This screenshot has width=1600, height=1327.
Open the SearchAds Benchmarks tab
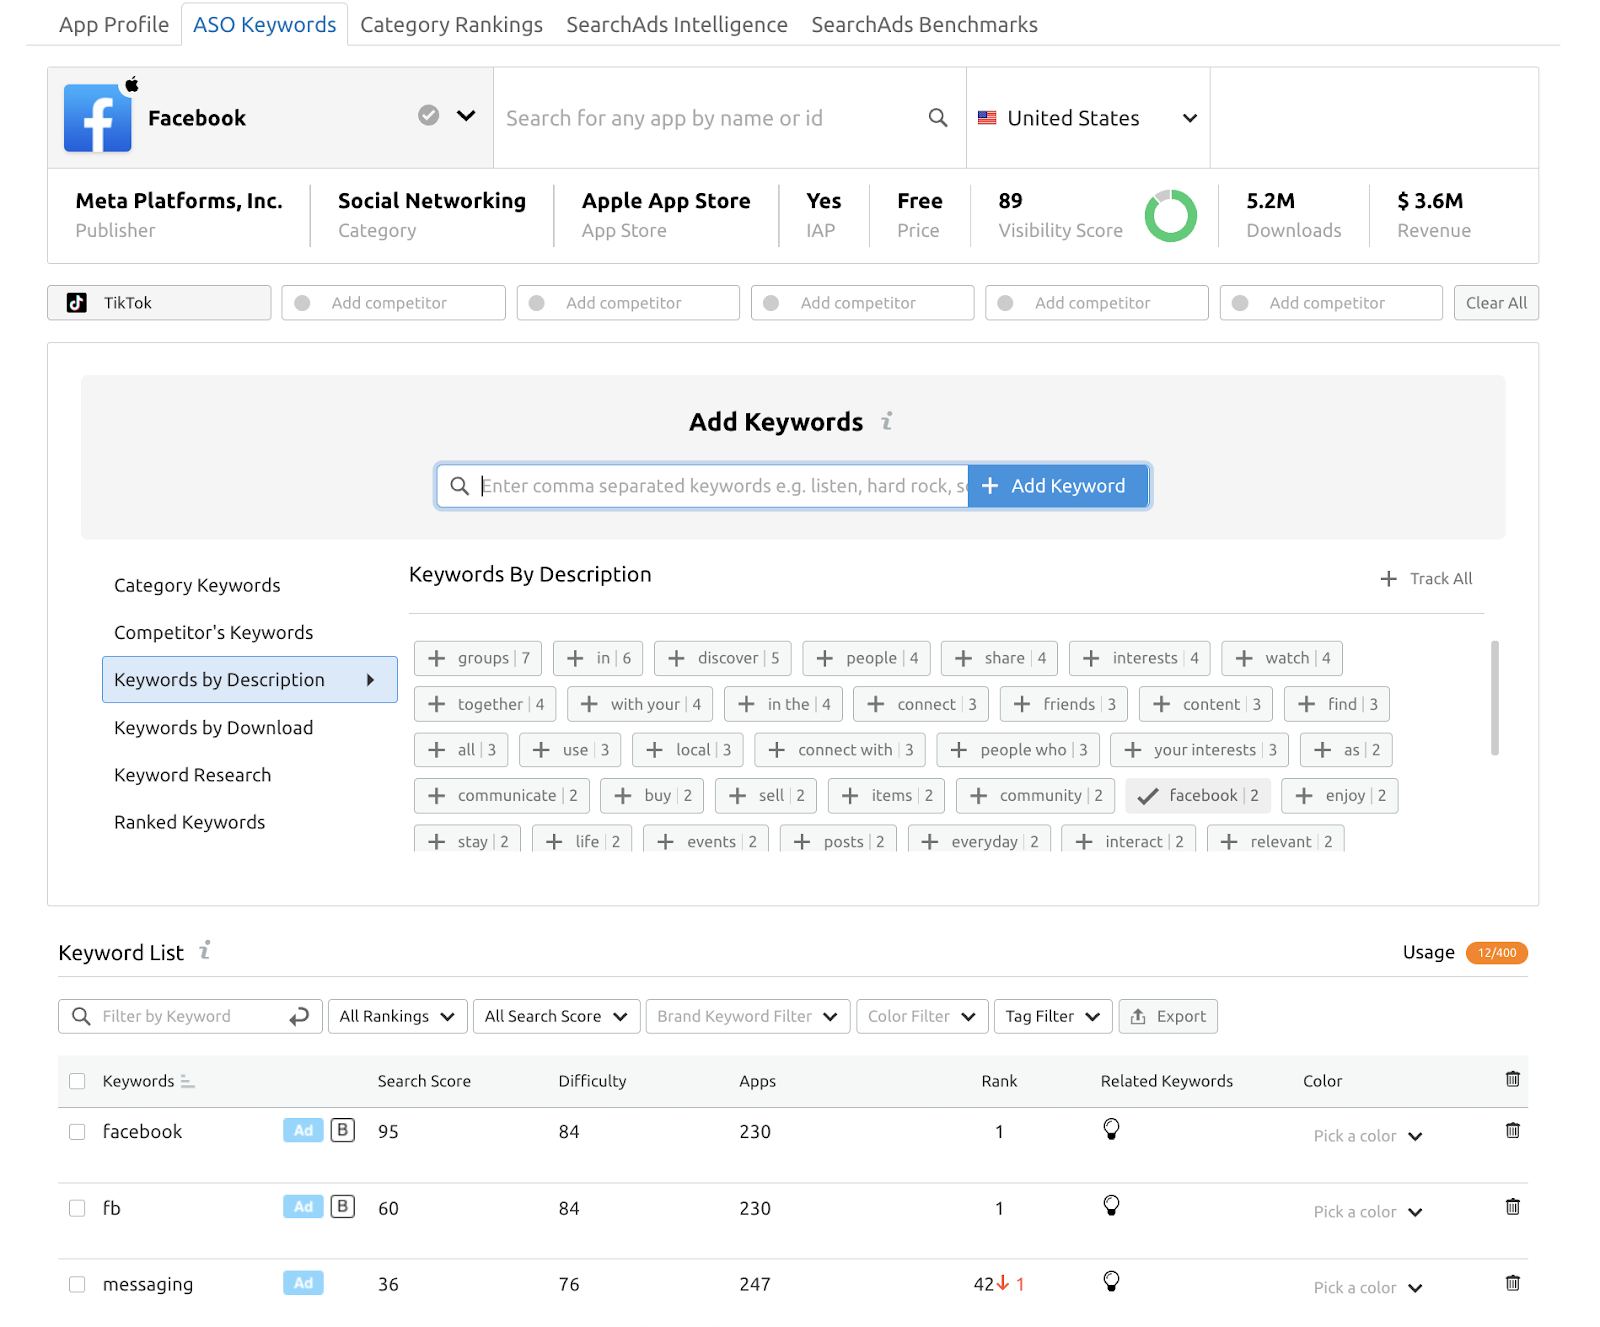click(x=923, y=24)
